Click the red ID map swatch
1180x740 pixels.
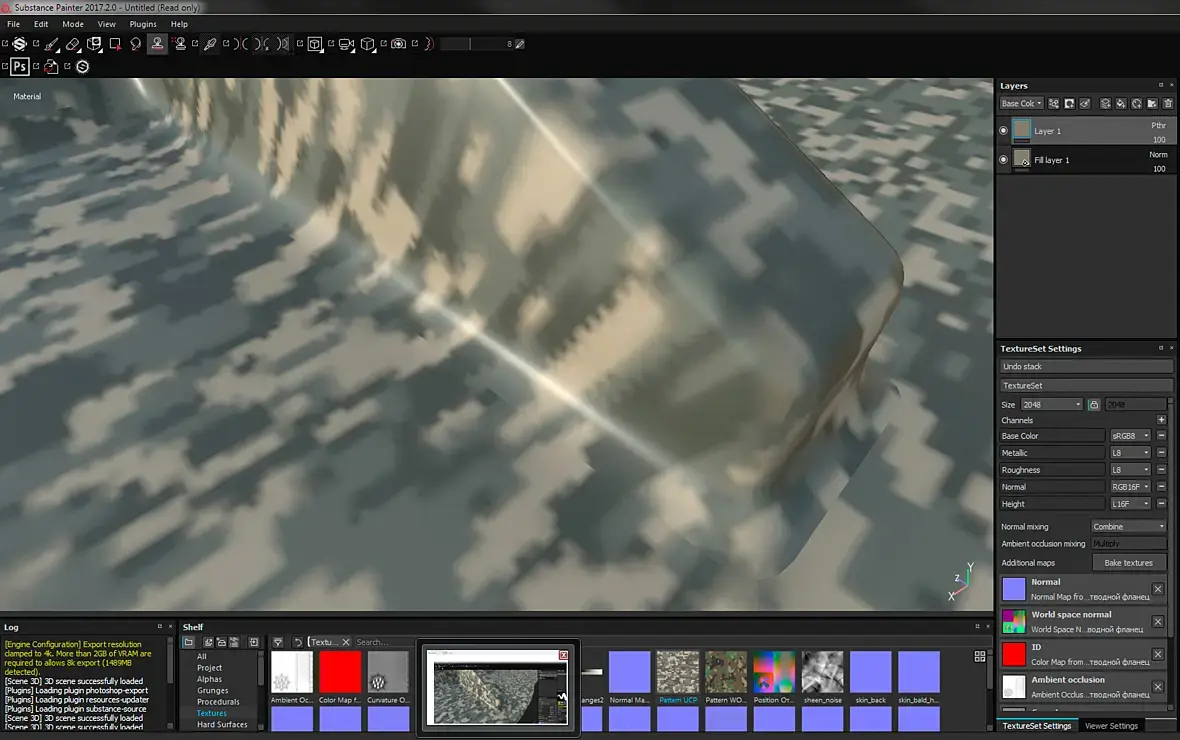click(x=1014, y=654)
